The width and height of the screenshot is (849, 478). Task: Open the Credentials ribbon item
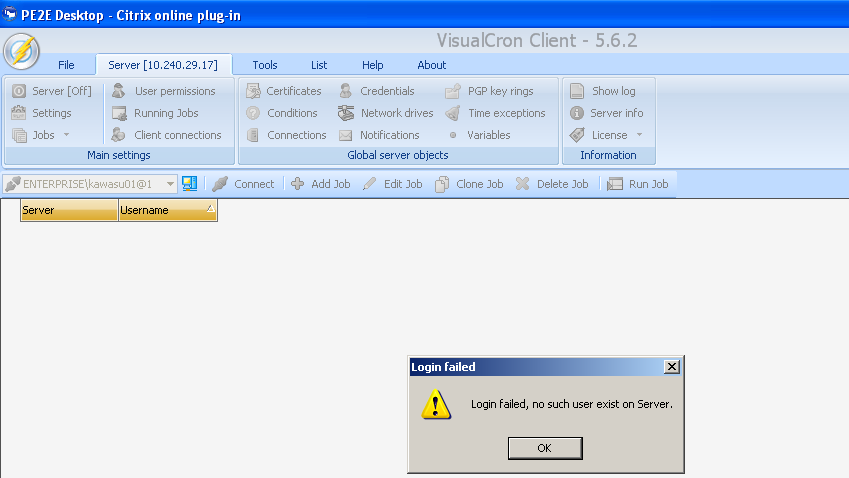tap(345, 91)
